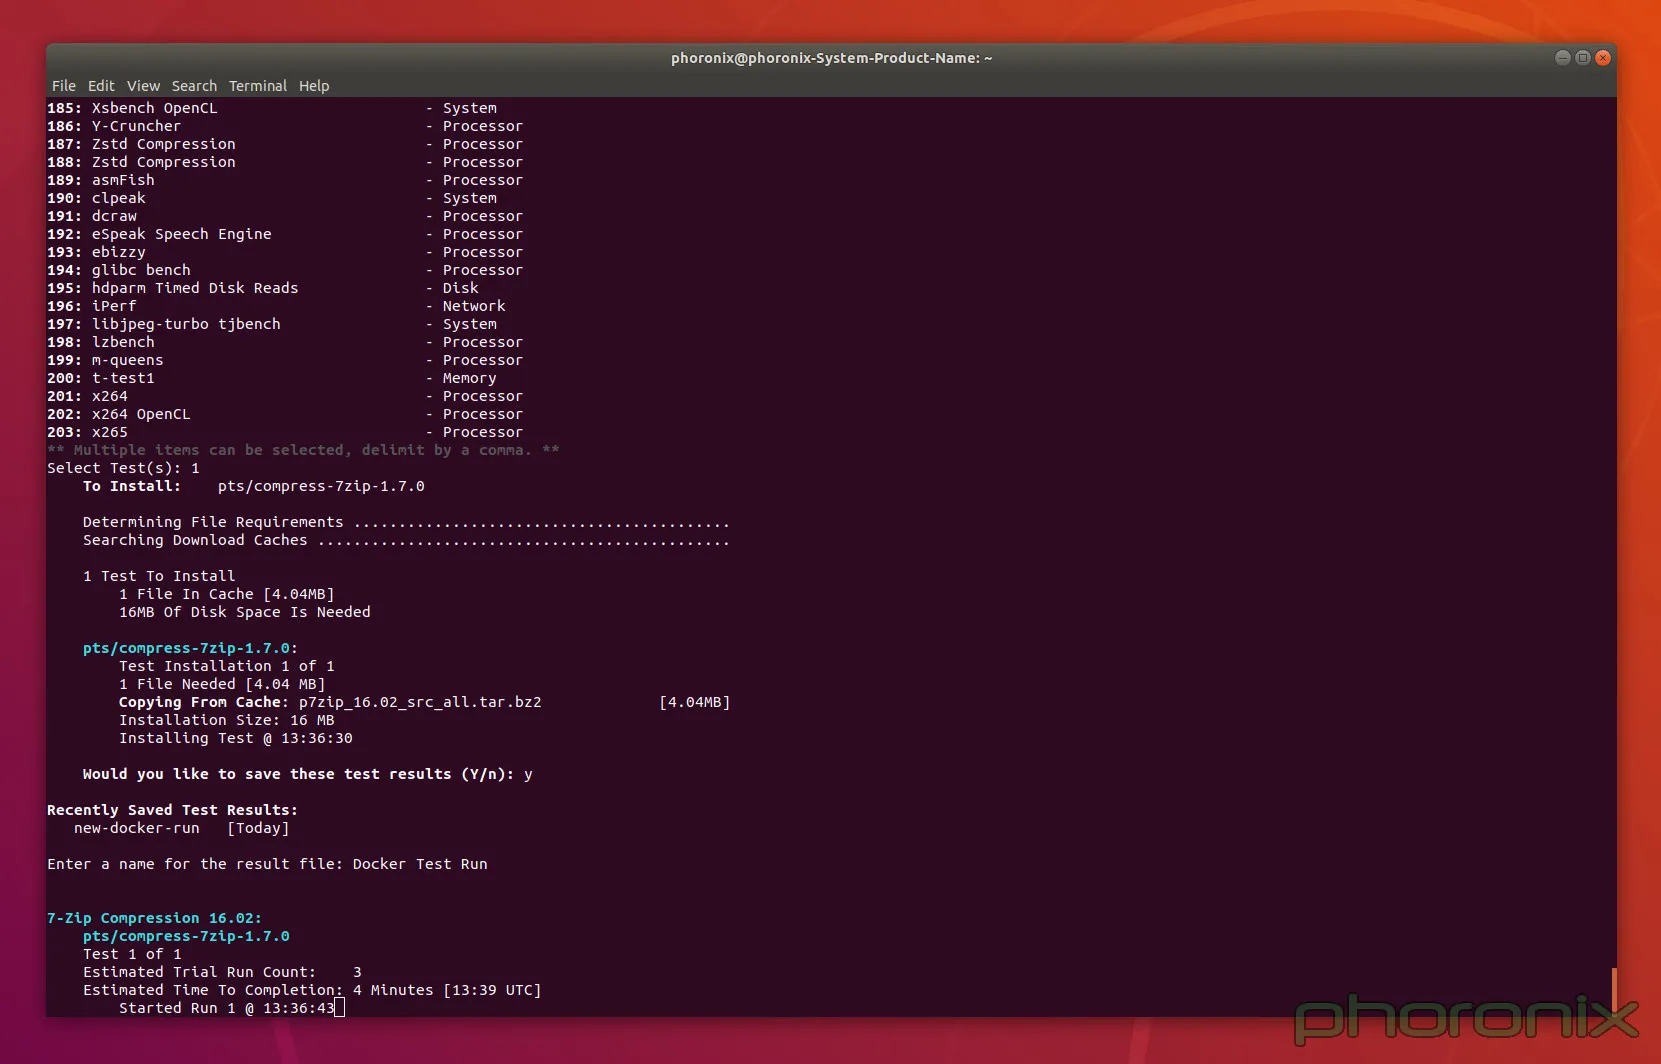The width and height of the screenshot is (1661, 1064).
Task: Click 'p7zip_16.02_src_all.tar.bz2' filename
Action: click(420, 702)
